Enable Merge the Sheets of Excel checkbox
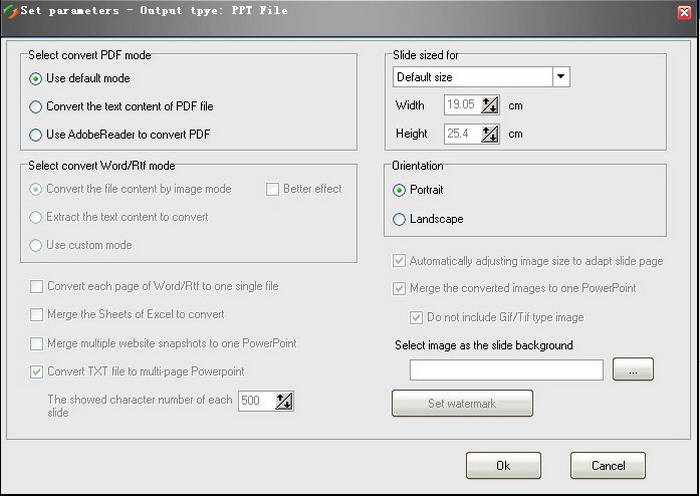The width and height of the screenshot is (700, 496). click(x=37, y=315)
